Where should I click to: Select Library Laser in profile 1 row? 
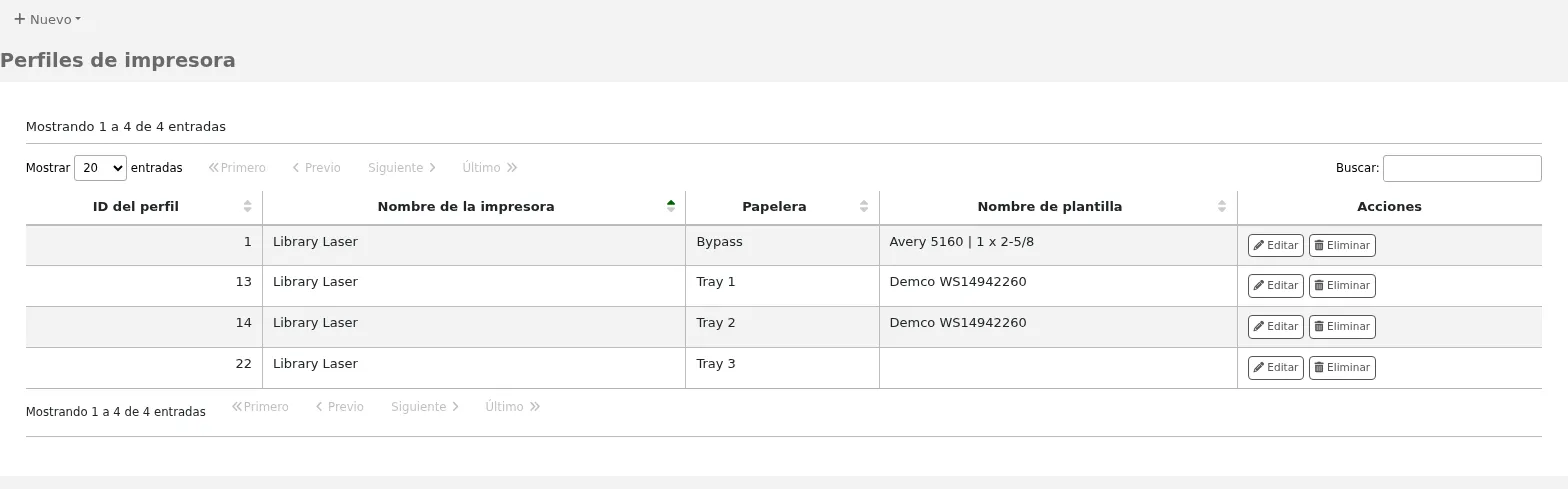point(474,245)
